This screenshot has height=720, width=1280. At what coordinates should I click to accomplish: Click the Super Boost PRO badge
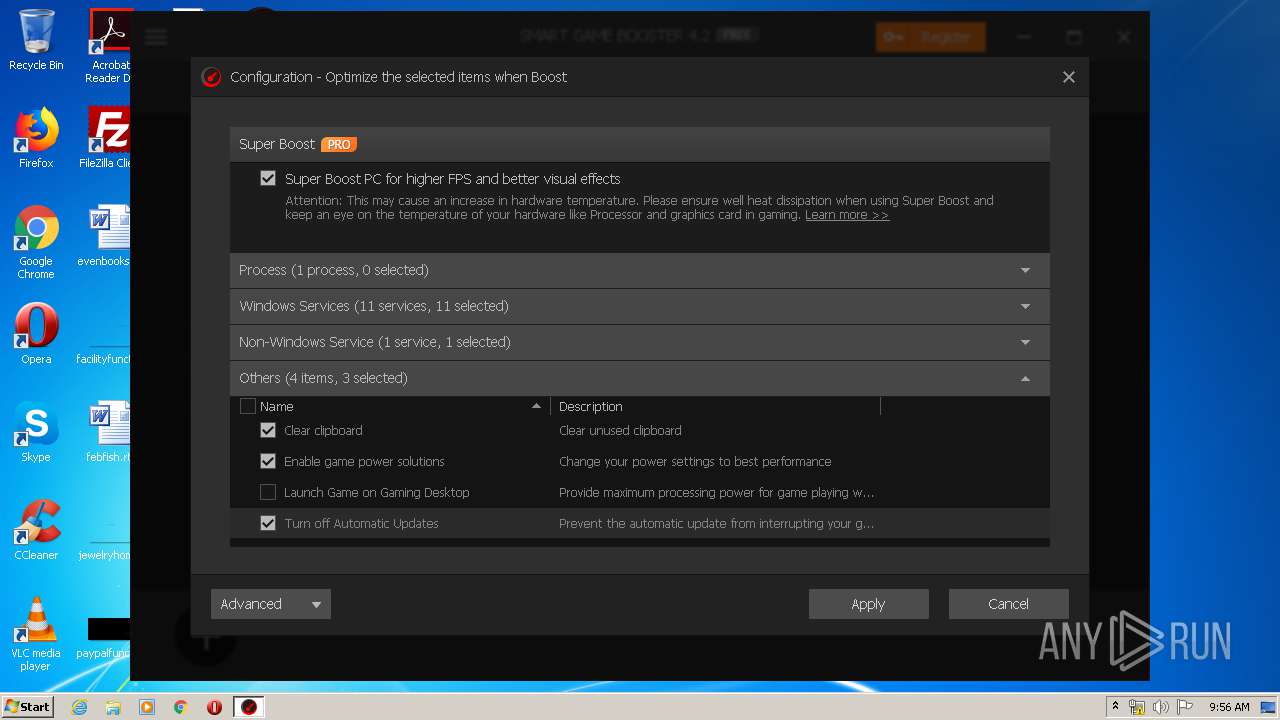[339, 144]
